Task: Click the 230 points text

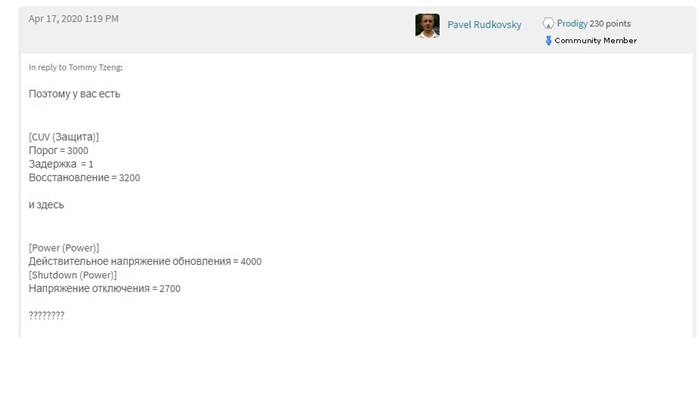Action: coord(610,23)
